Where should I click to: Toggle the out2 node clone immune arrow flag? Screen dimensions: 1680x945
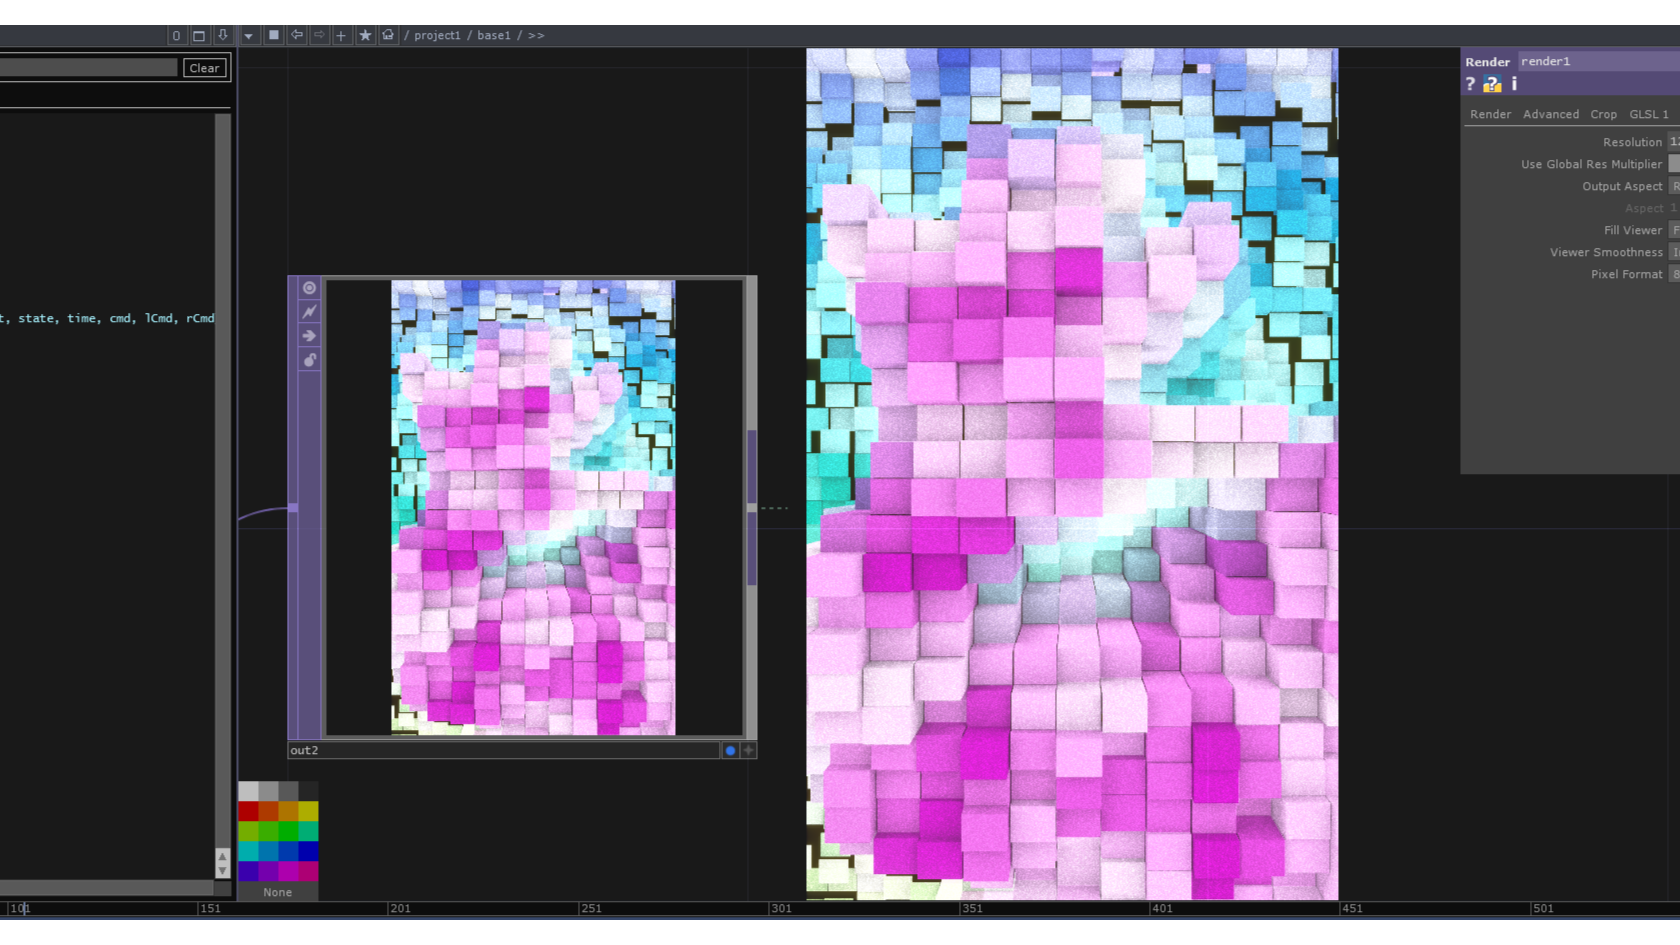pyautogui.click(x=310, y=336)
